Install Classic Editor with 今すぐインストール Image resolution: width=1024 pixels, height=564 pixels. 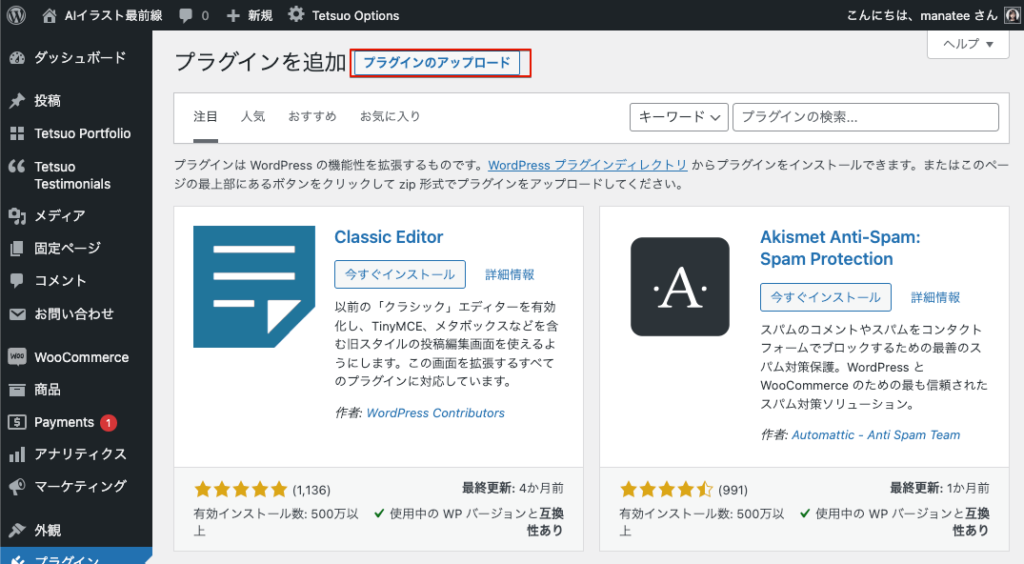tap(400, 274)
